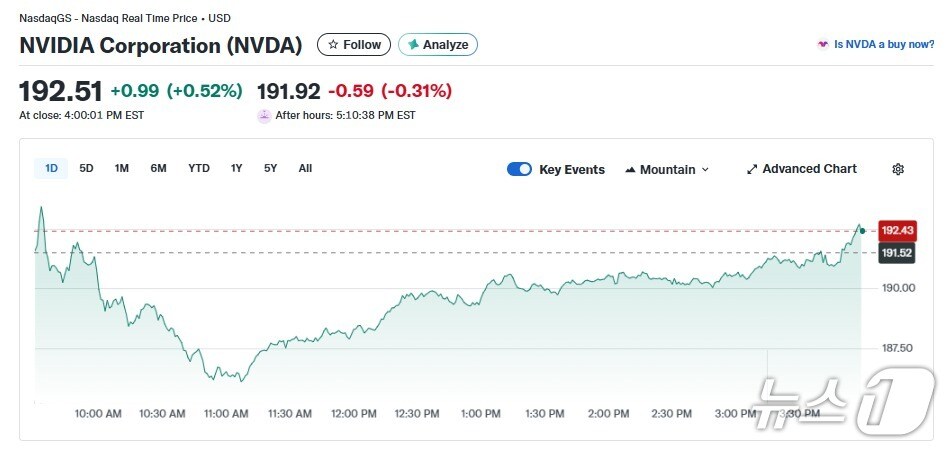Select the 1M chart range

tap(122, 168)
